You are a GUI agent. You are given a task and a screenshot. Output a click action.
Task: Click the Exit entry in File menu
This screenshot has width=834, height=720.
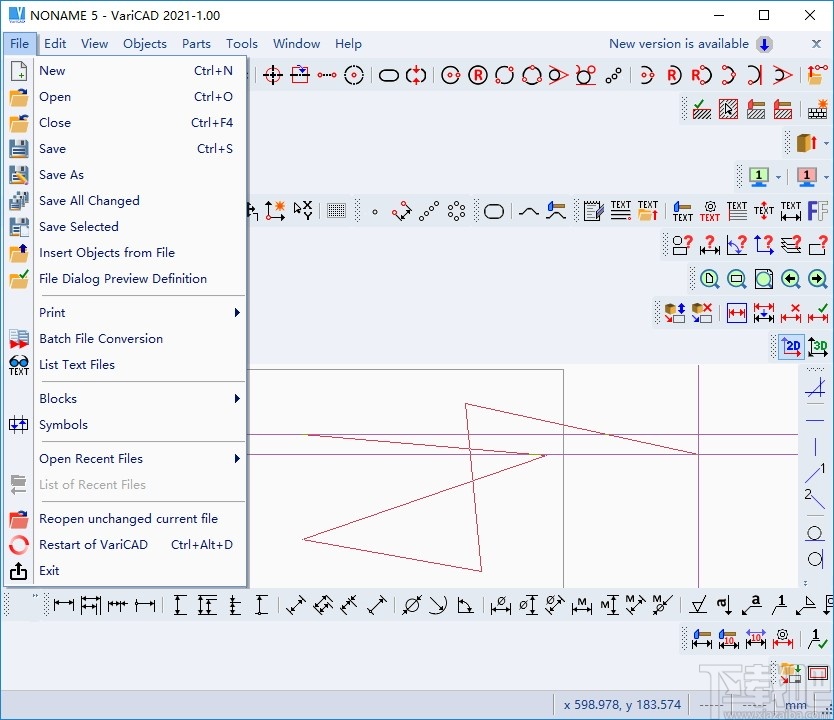point(49,571)
